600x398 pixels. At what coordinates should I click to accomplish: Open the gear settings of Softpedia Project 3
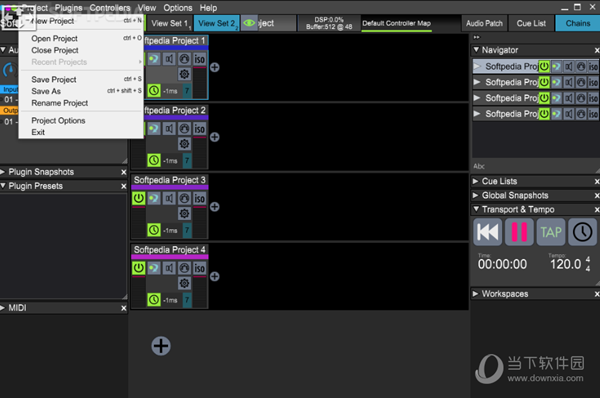click(x=184, y=213)
